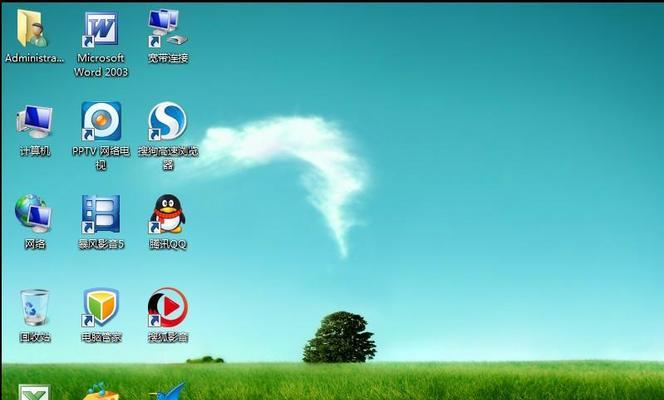The height and width of the screenshot is (400, 664).
Task: Open the 腾讯QQ penguin shortcut
Action: coord(168,214)
